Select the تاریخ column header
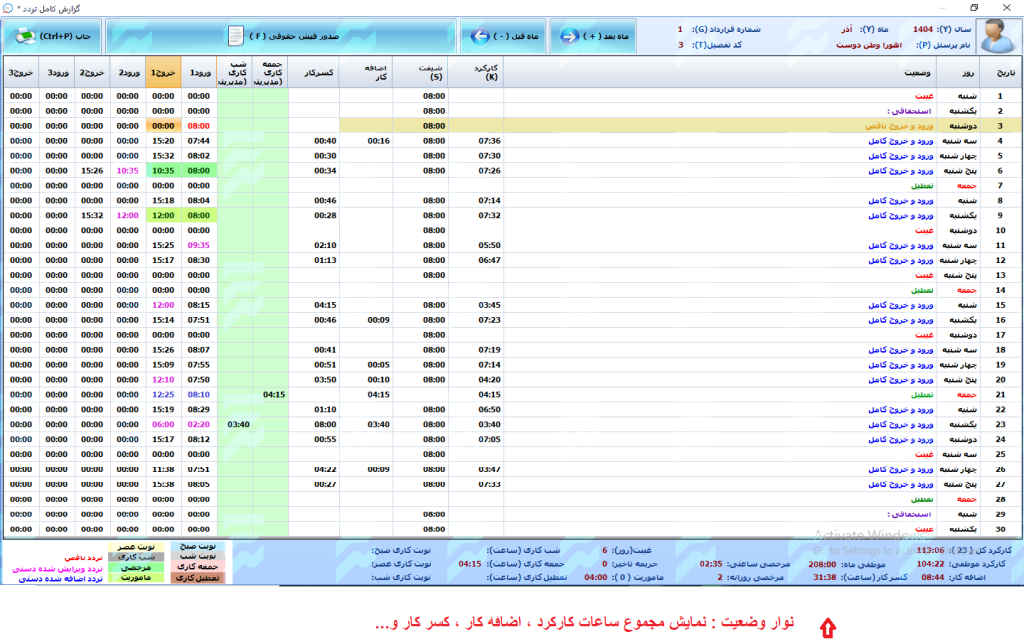Image resolution: width=1024 pixels, height=644 pixels. tap(1000, 73)
